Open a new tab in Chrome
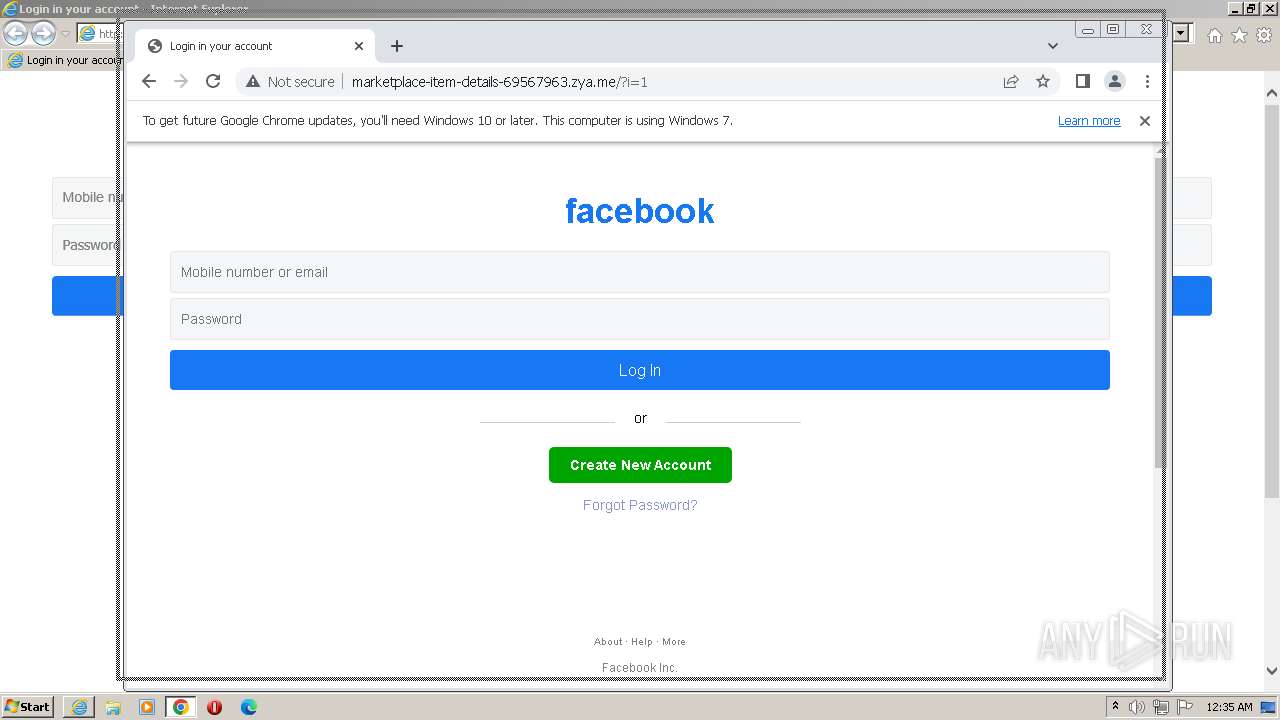1280x720 pixels. pyautogui.click(x=397, y=46)
